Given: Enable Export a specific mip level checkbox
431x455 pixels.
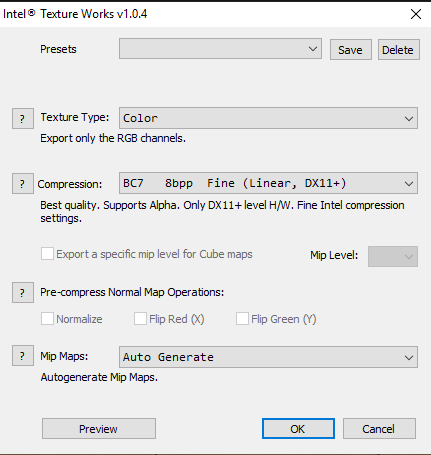Looking at the screenshot, I should [x=47, y=254].
